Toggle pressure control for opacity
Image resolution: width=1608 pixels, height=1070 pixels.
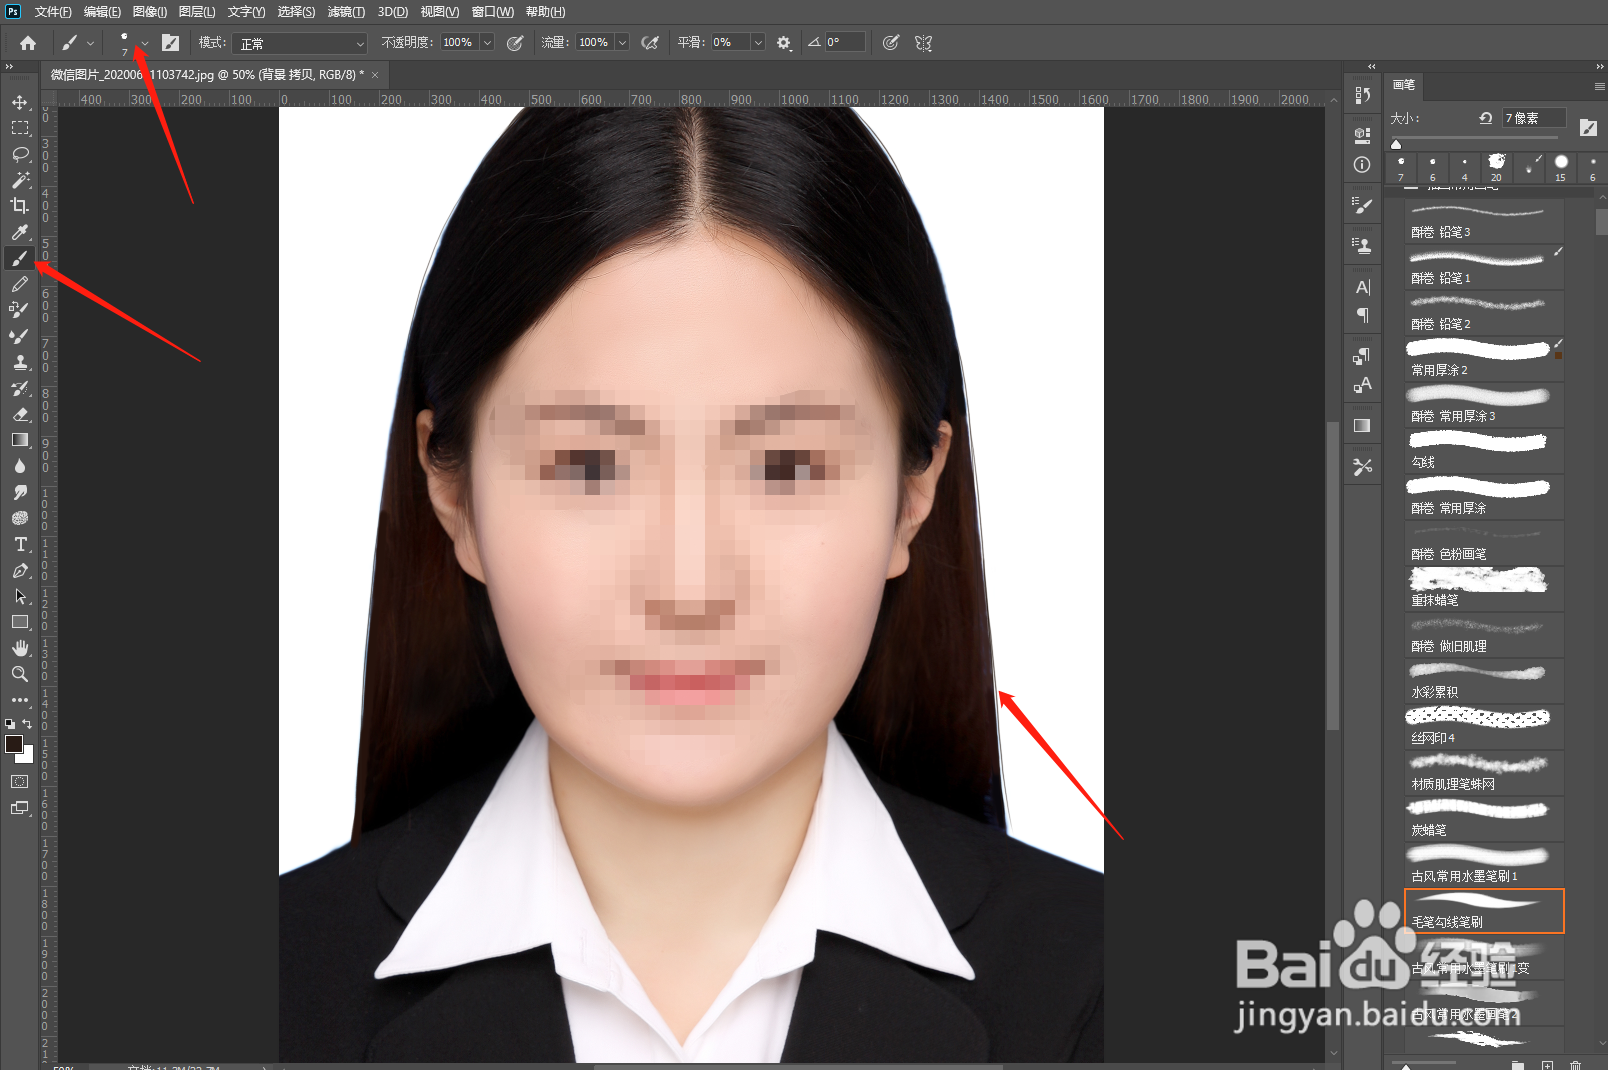(x=515, y=43)
